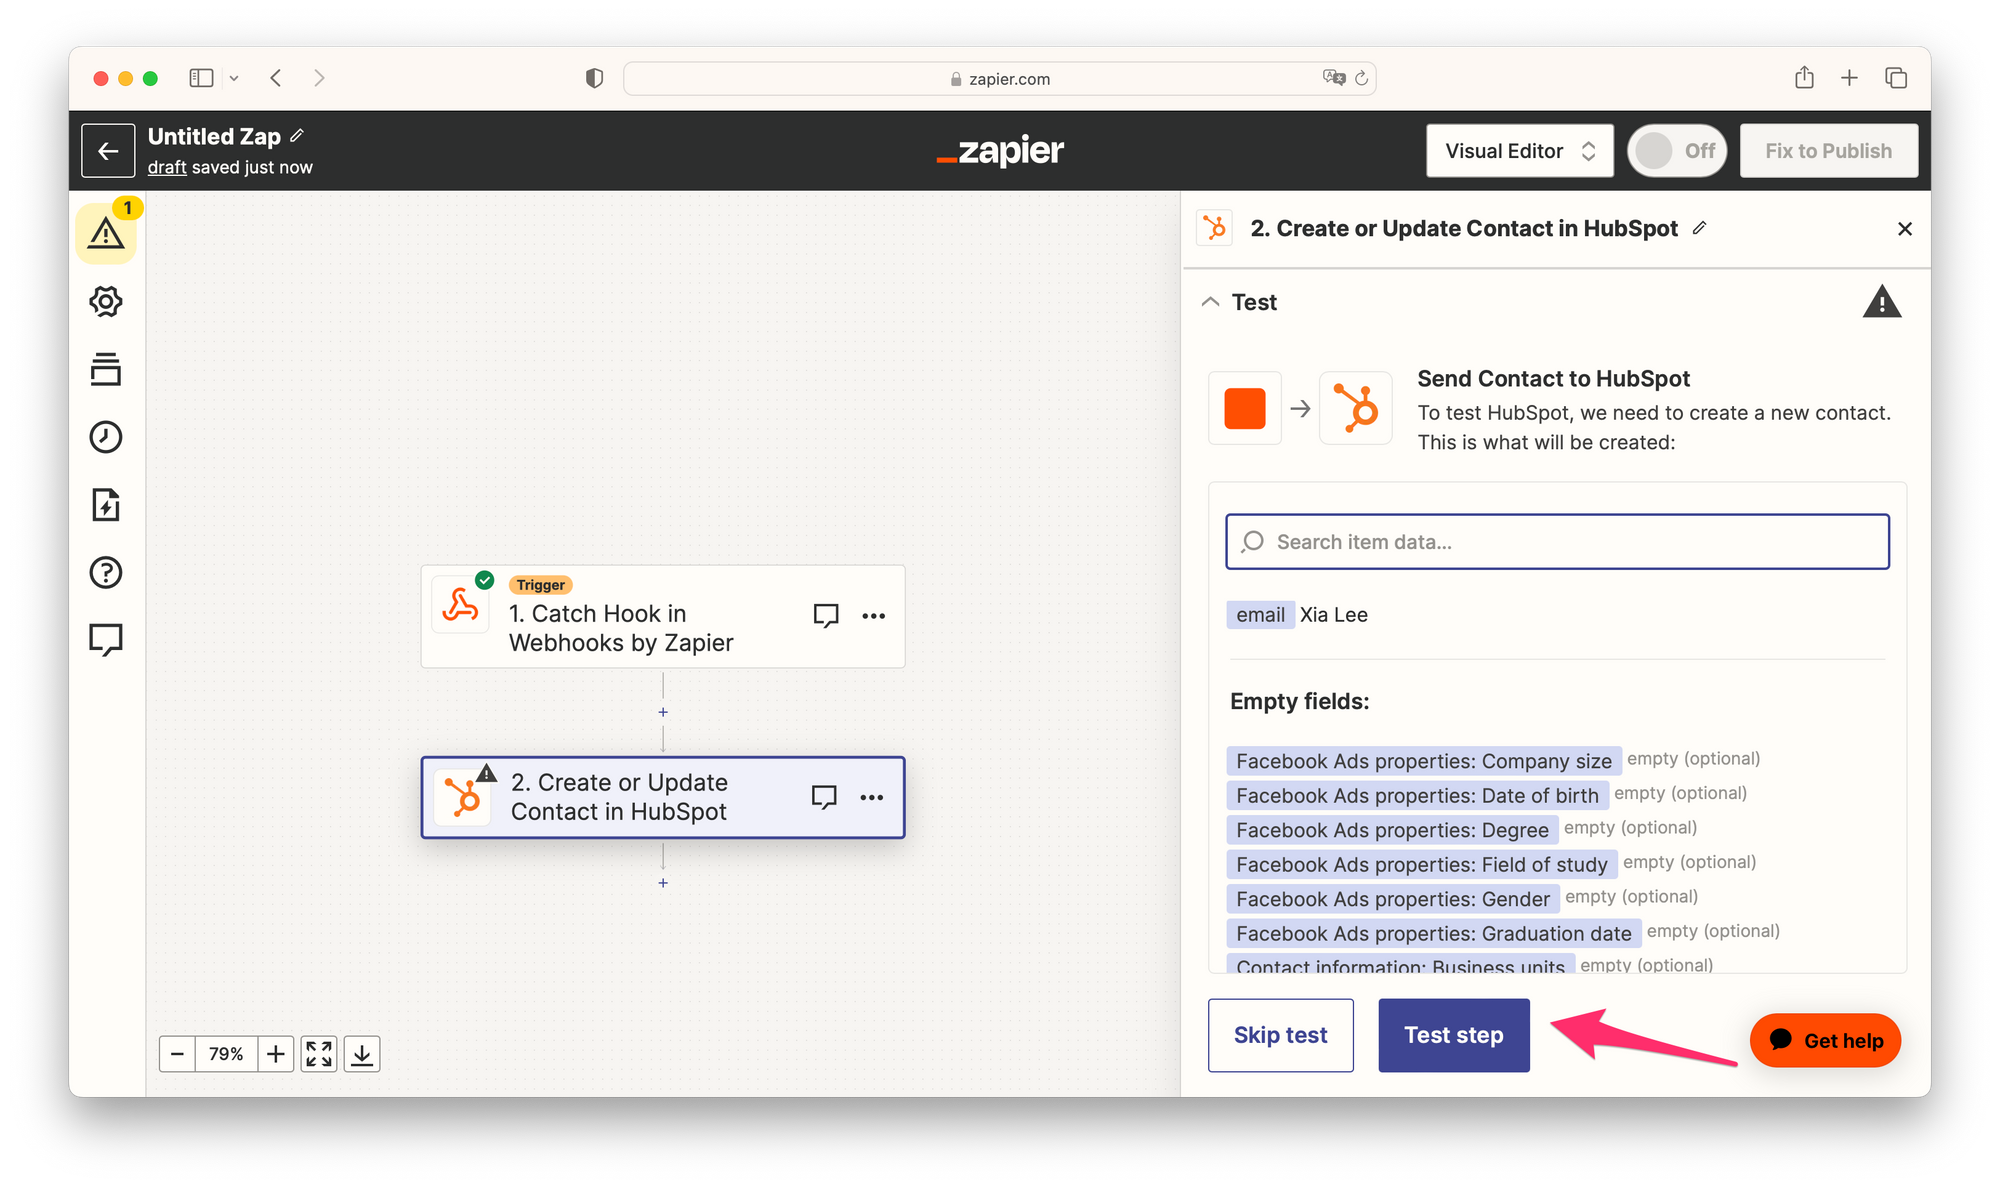Screen dimensions: 2000x1188
Task: Toggle the Zap On/Off switch
Action: click(x=1677, y=151)
